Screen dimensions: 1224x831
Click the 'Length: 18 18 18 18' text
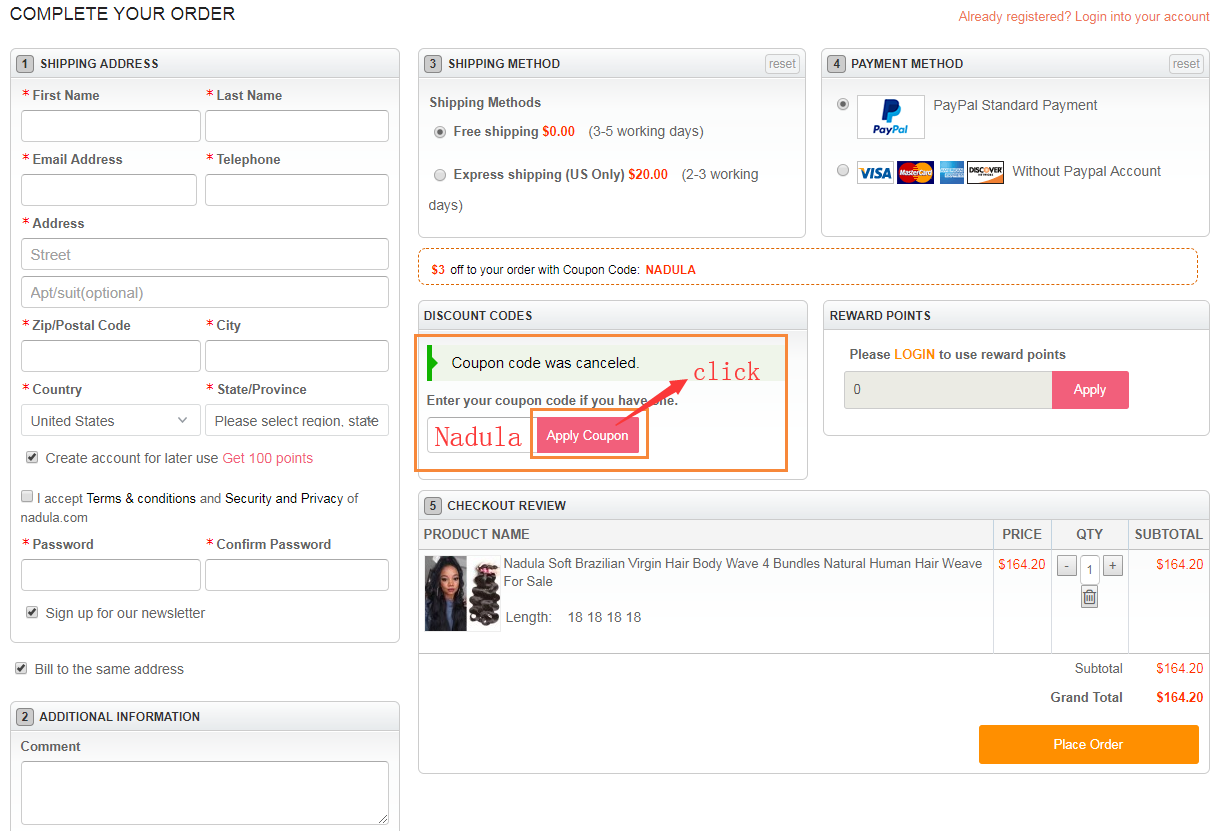(573, 617)
